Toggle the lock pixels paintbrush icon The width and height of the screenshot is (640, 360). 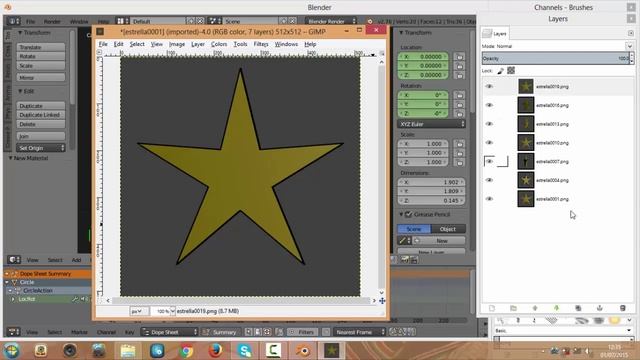[500, 71]
